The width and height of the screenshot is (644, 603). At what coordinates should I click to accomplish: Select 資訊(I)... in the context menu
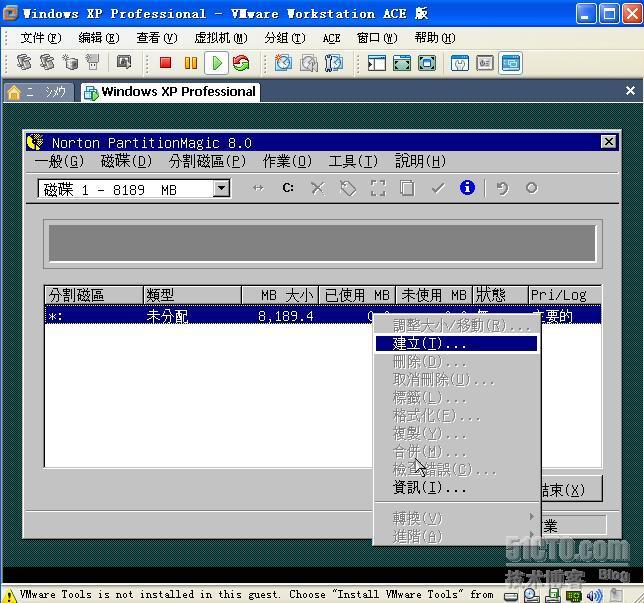(x=456, y=488)
